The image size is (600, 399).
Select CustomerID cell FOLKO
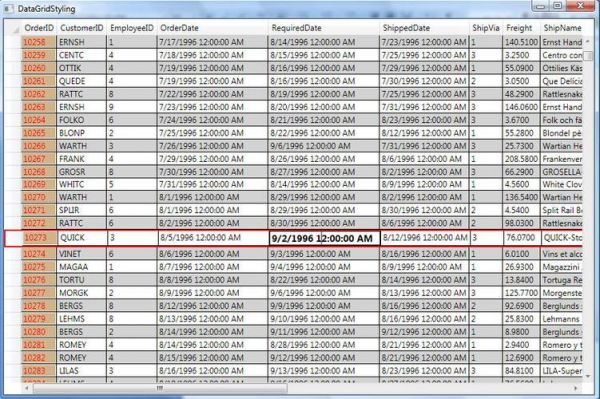(82, 120)
